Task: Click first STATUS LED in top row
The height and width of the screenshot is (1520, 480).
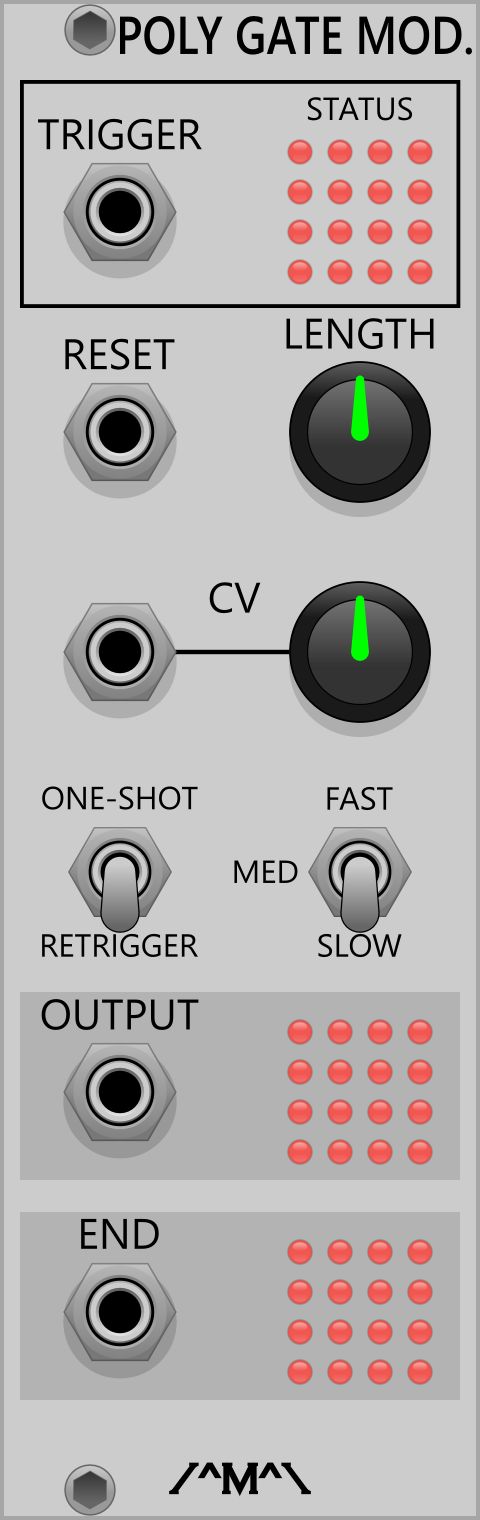Action: point(300,152)
